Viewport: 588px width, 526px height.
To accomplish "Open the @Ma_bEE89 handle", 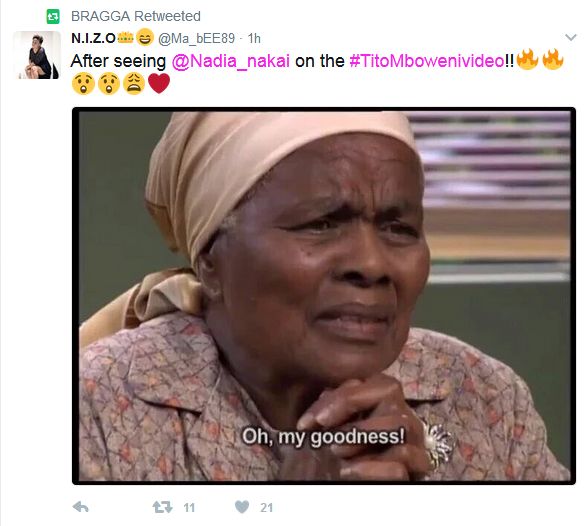I will coord(196,38).
